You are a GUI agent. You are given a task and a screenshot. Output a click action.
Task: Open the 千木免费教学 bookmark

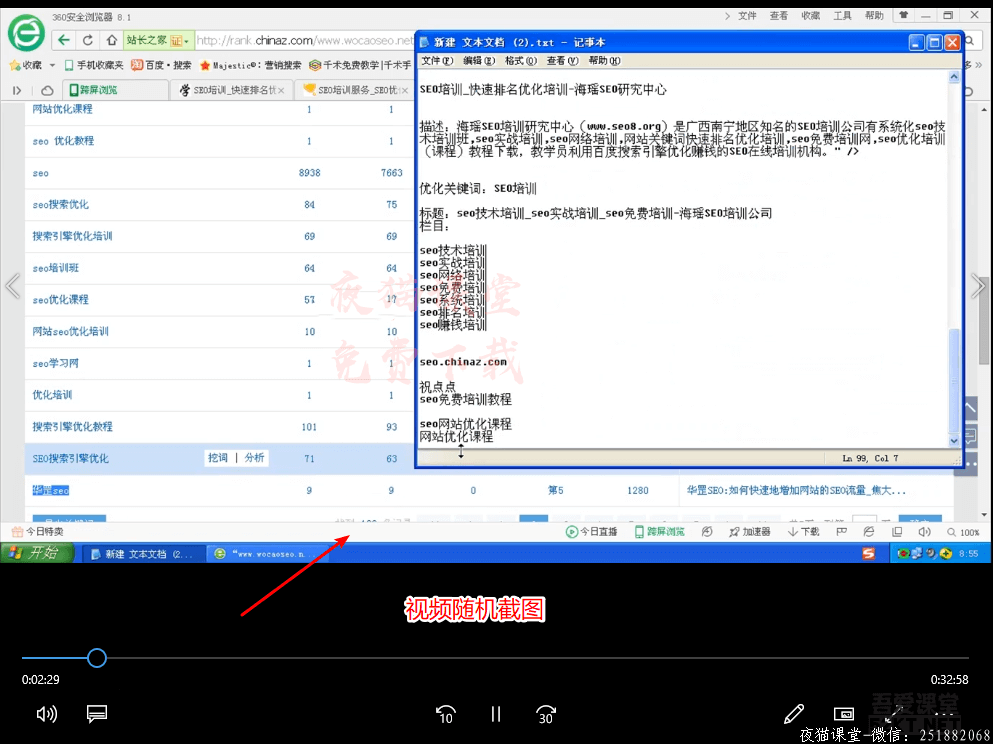360,65
